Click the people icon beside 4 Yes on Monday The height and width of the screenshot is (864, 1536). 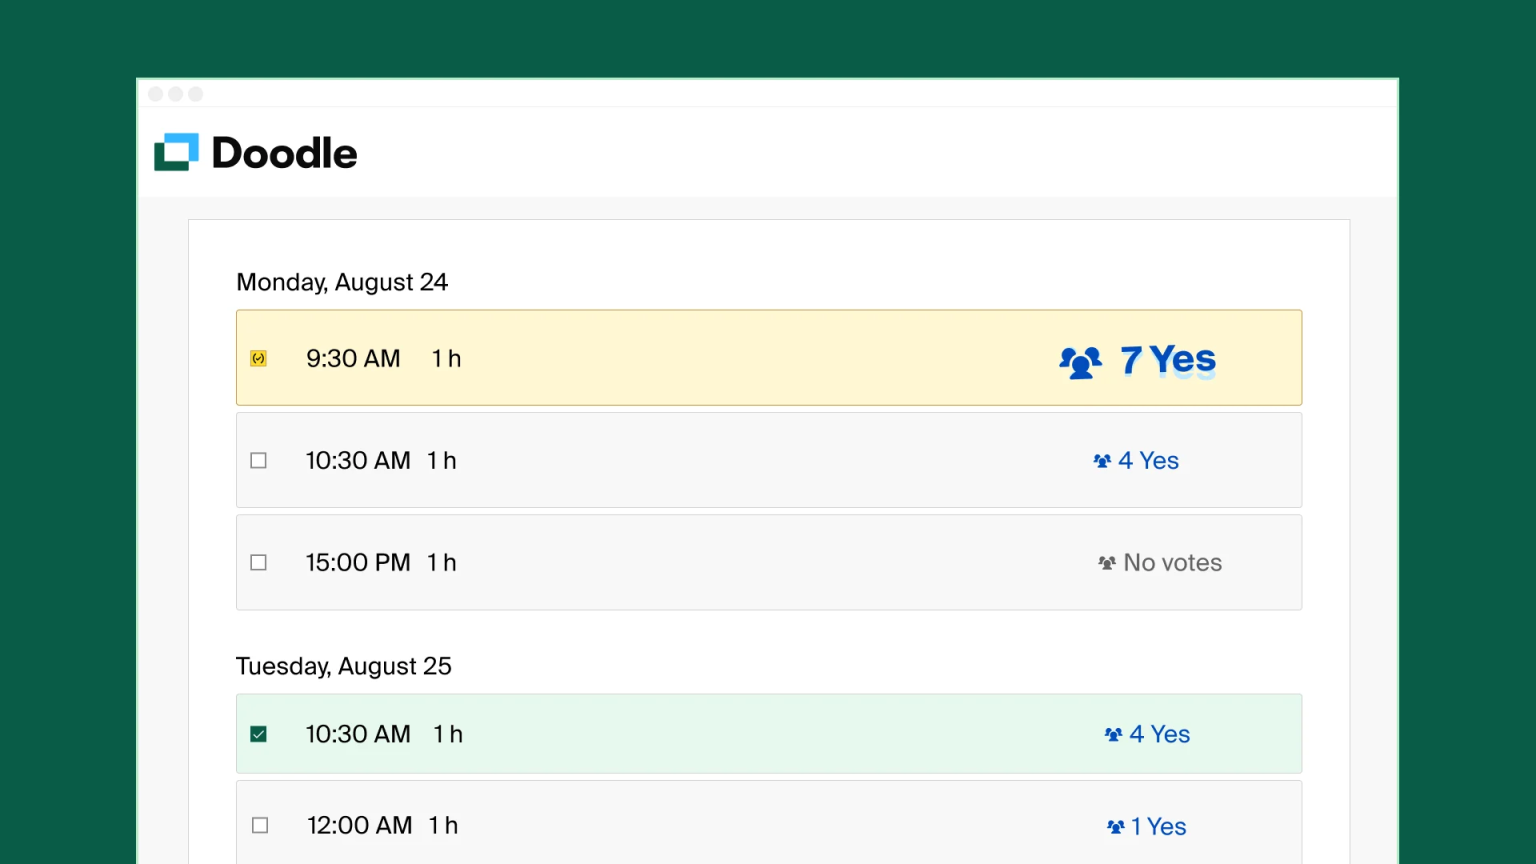pos(1102,460)
